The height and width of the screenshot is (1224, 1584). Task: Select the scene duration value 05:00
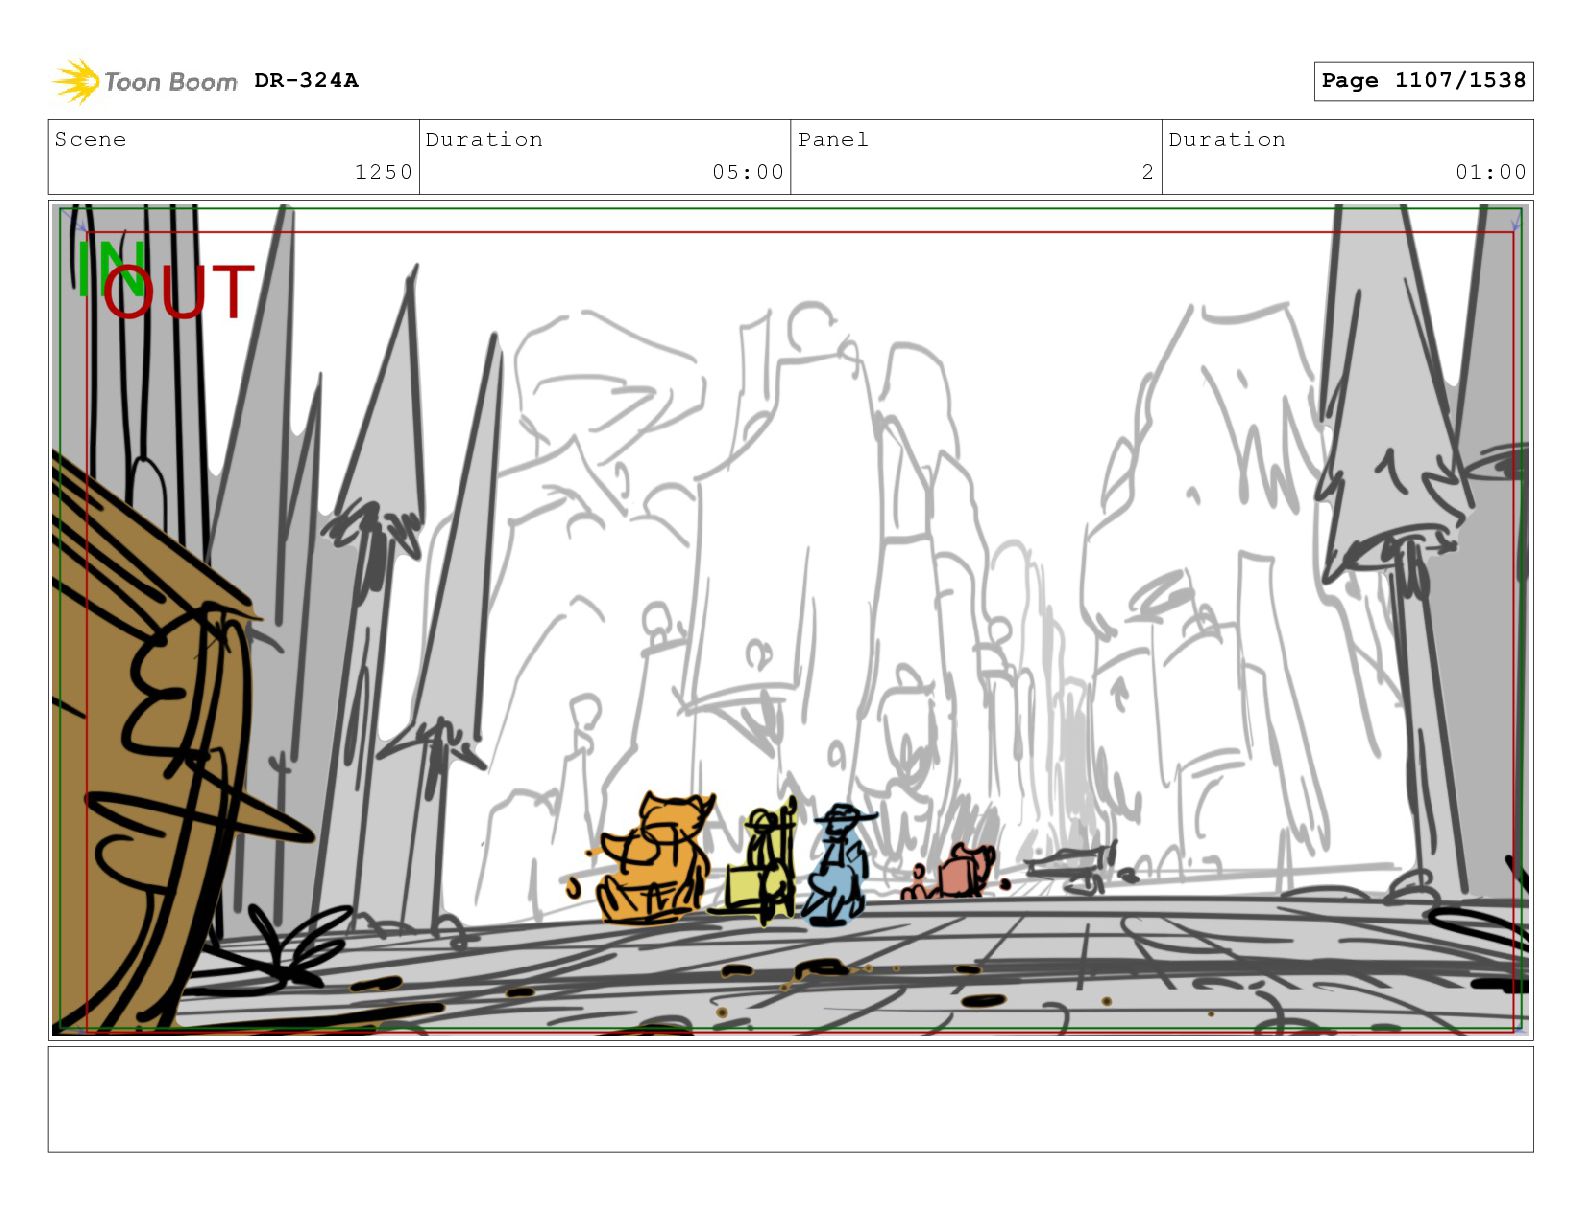tap(748, 172)
